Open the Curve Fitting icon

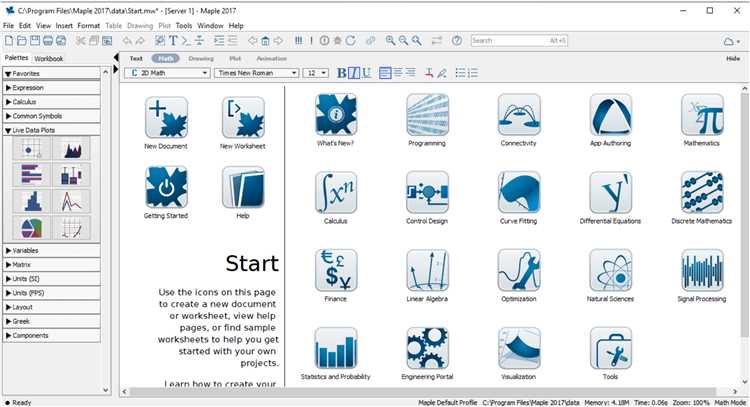tap(519, 193)
